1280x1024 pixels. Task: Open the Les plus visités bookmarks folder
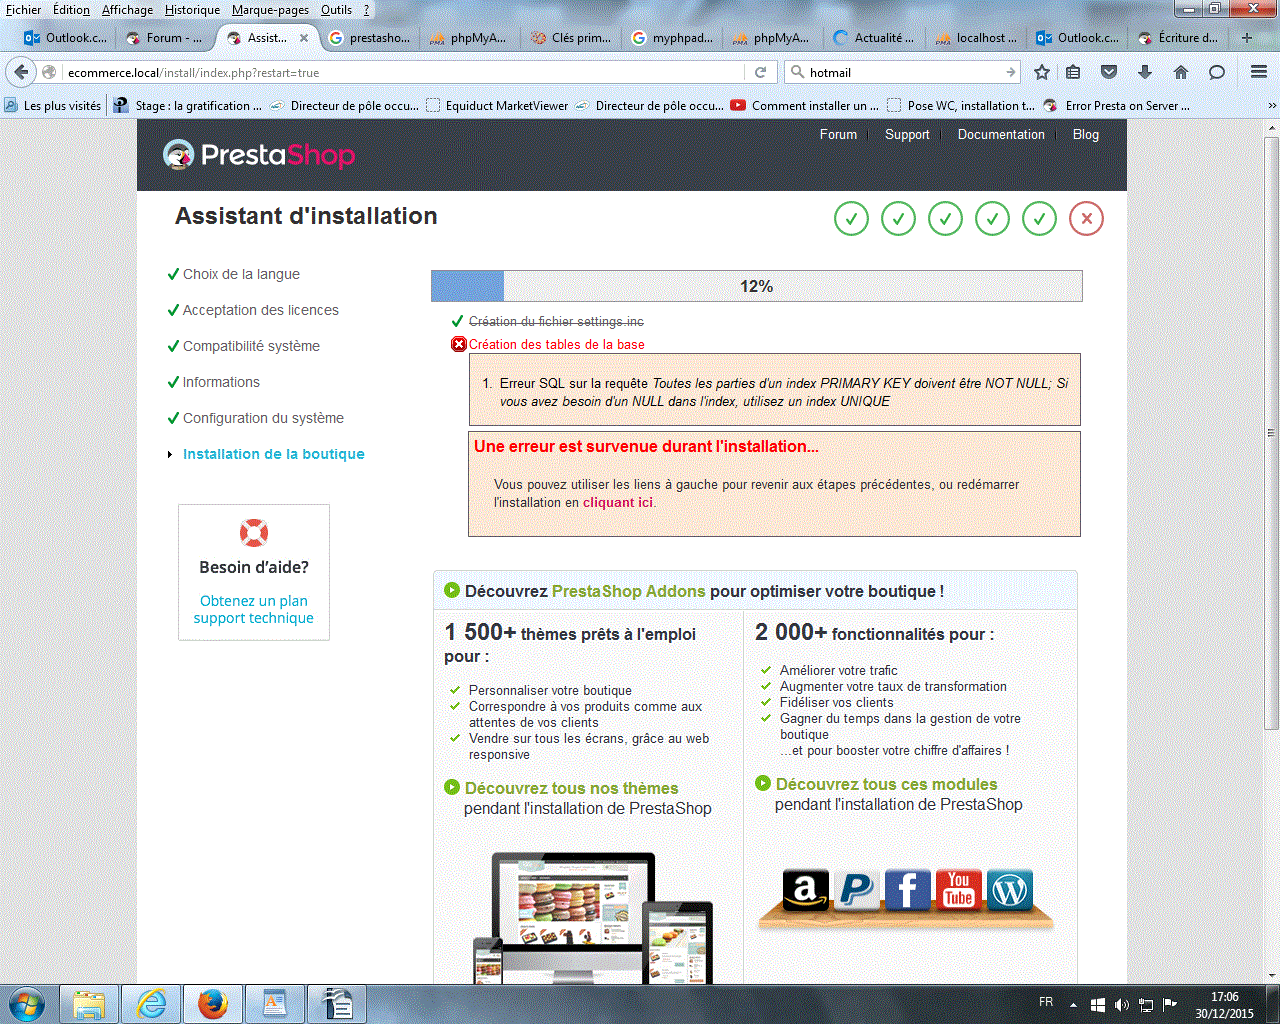(53, 105)
